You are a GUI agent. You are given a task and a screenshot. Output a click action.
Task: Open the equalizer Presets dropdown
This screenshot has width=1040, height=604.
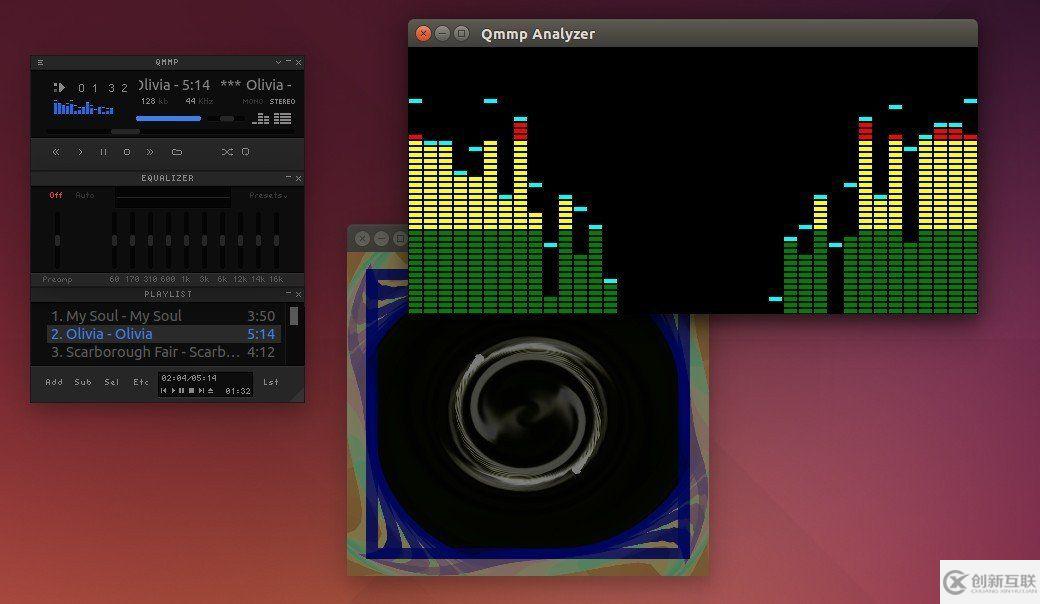268,196
